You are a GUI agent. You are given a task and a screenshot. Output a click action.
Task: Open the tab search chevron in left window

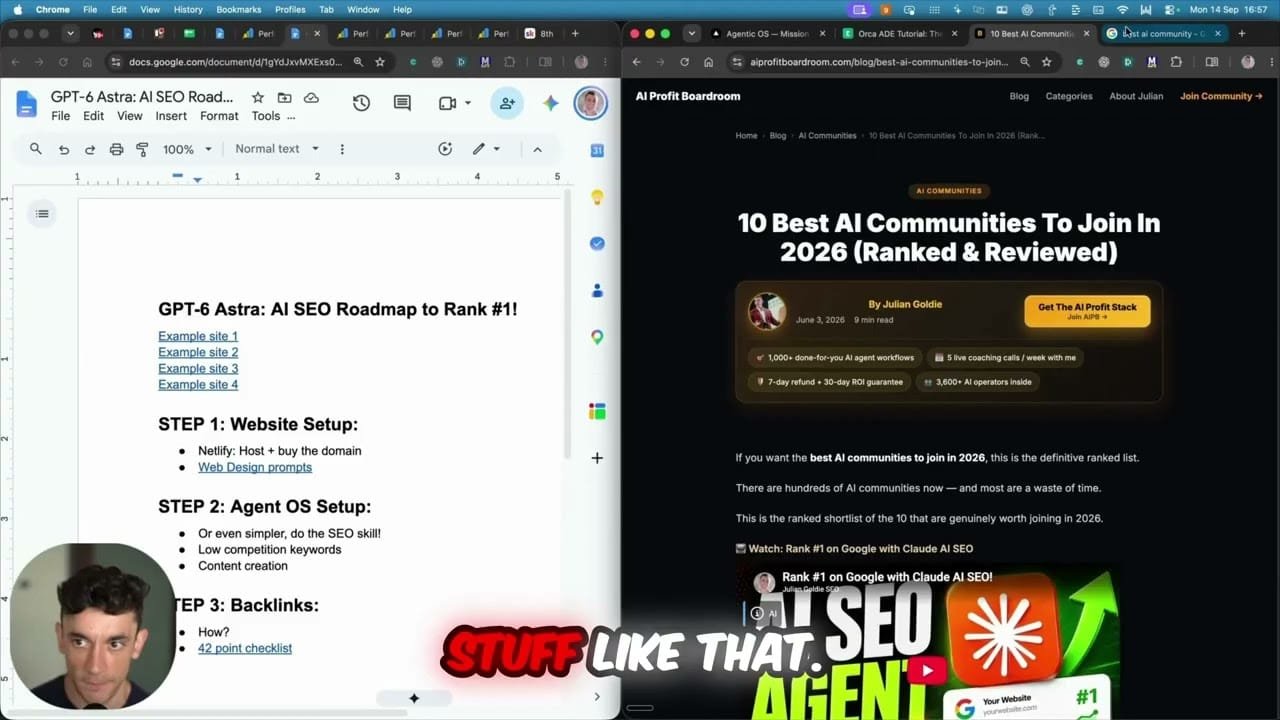click(x=70, y=33)
